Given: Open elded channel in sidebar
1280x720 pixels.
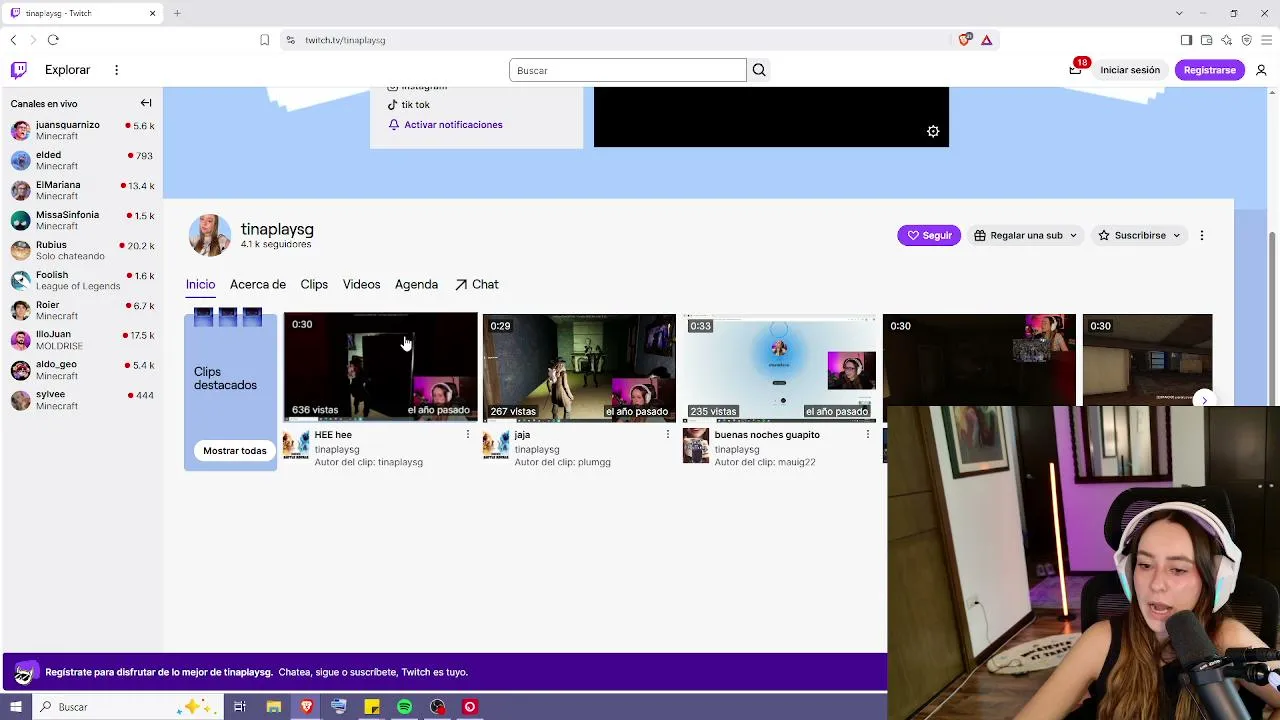Looking at the screenshot, I should (82, 160).
